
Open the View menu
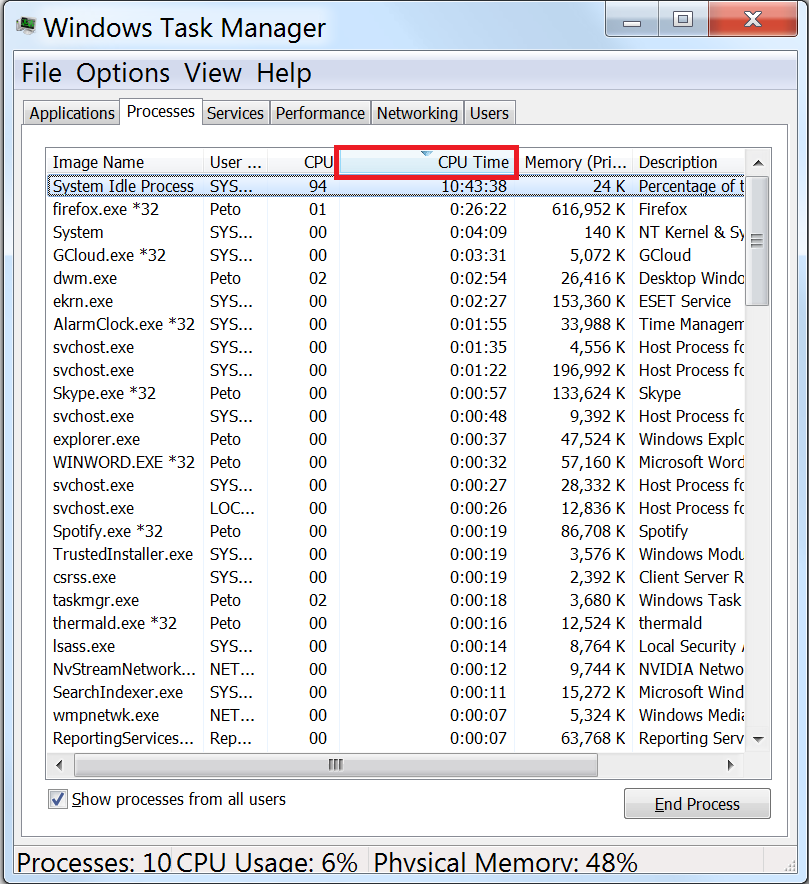pos(213,73)
